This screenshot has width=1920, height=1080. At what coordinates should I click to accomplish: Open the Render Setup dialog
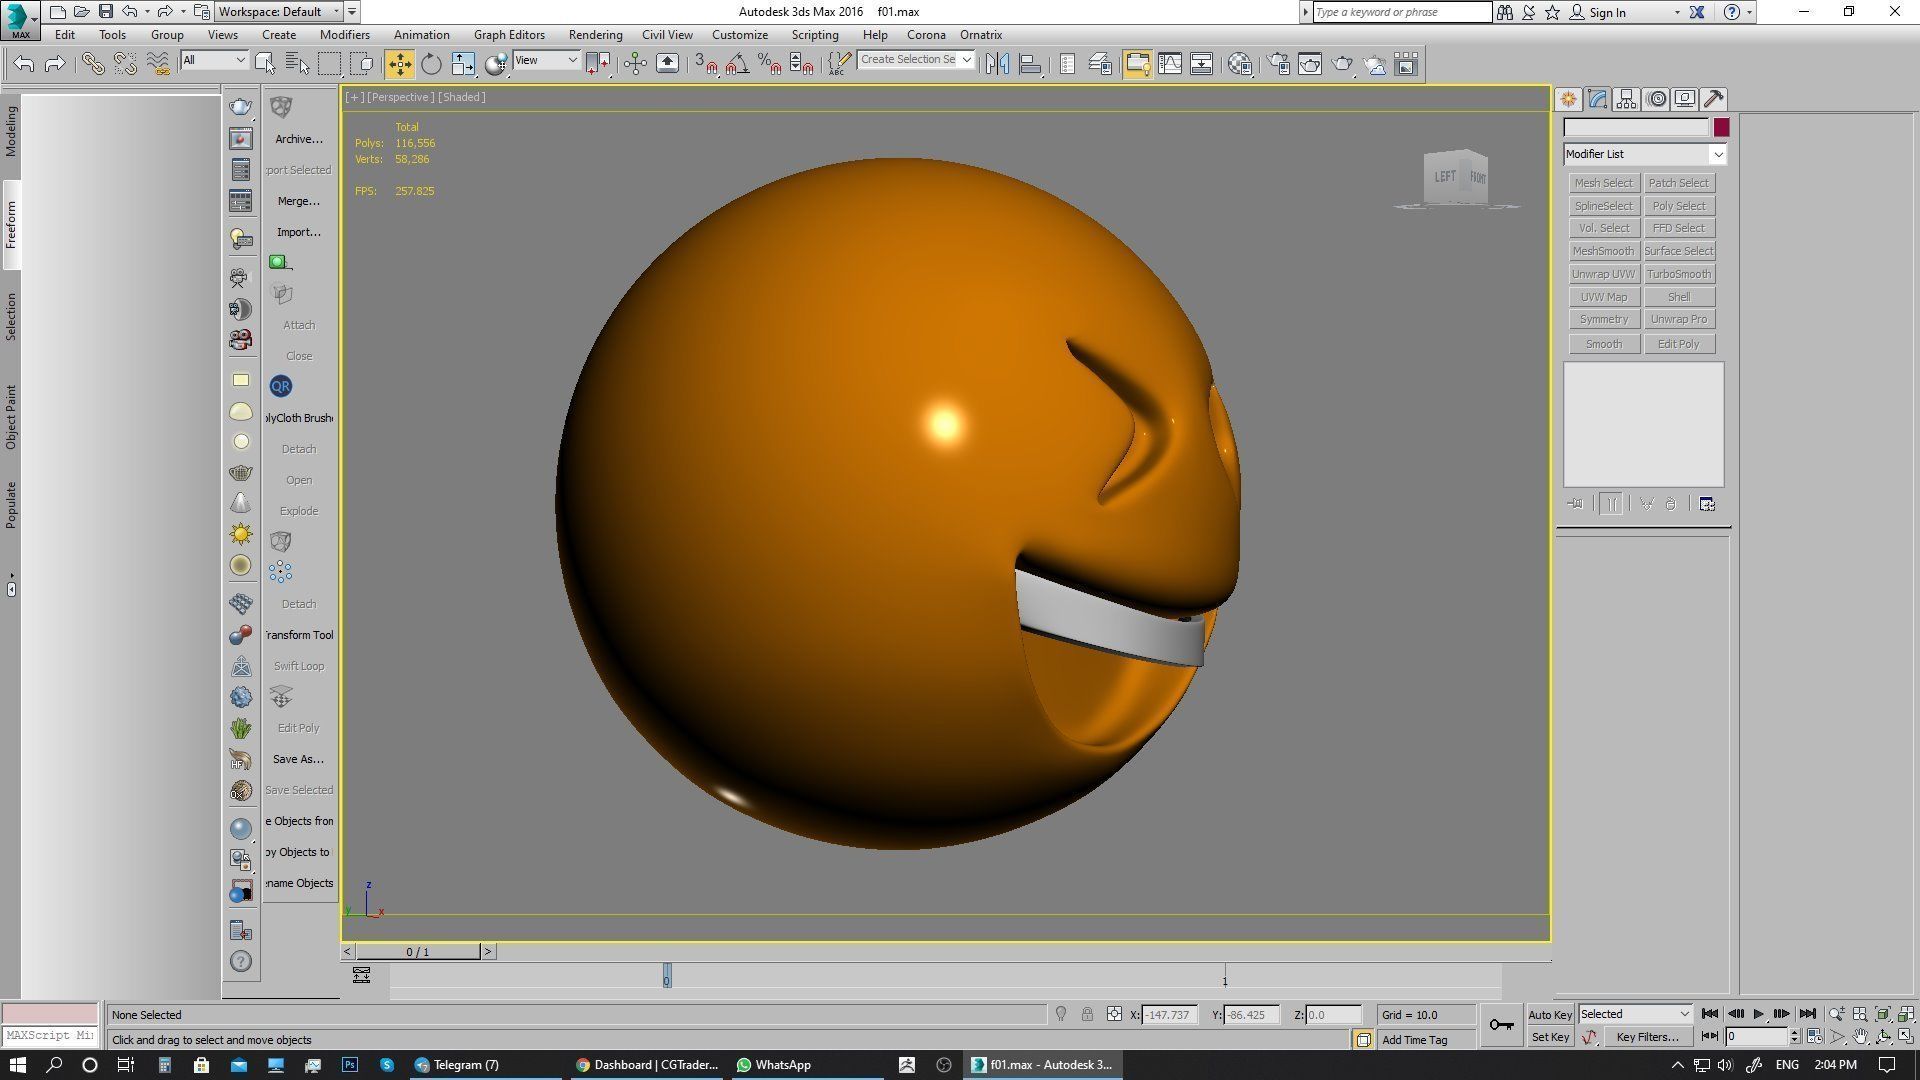(1279, 64)
